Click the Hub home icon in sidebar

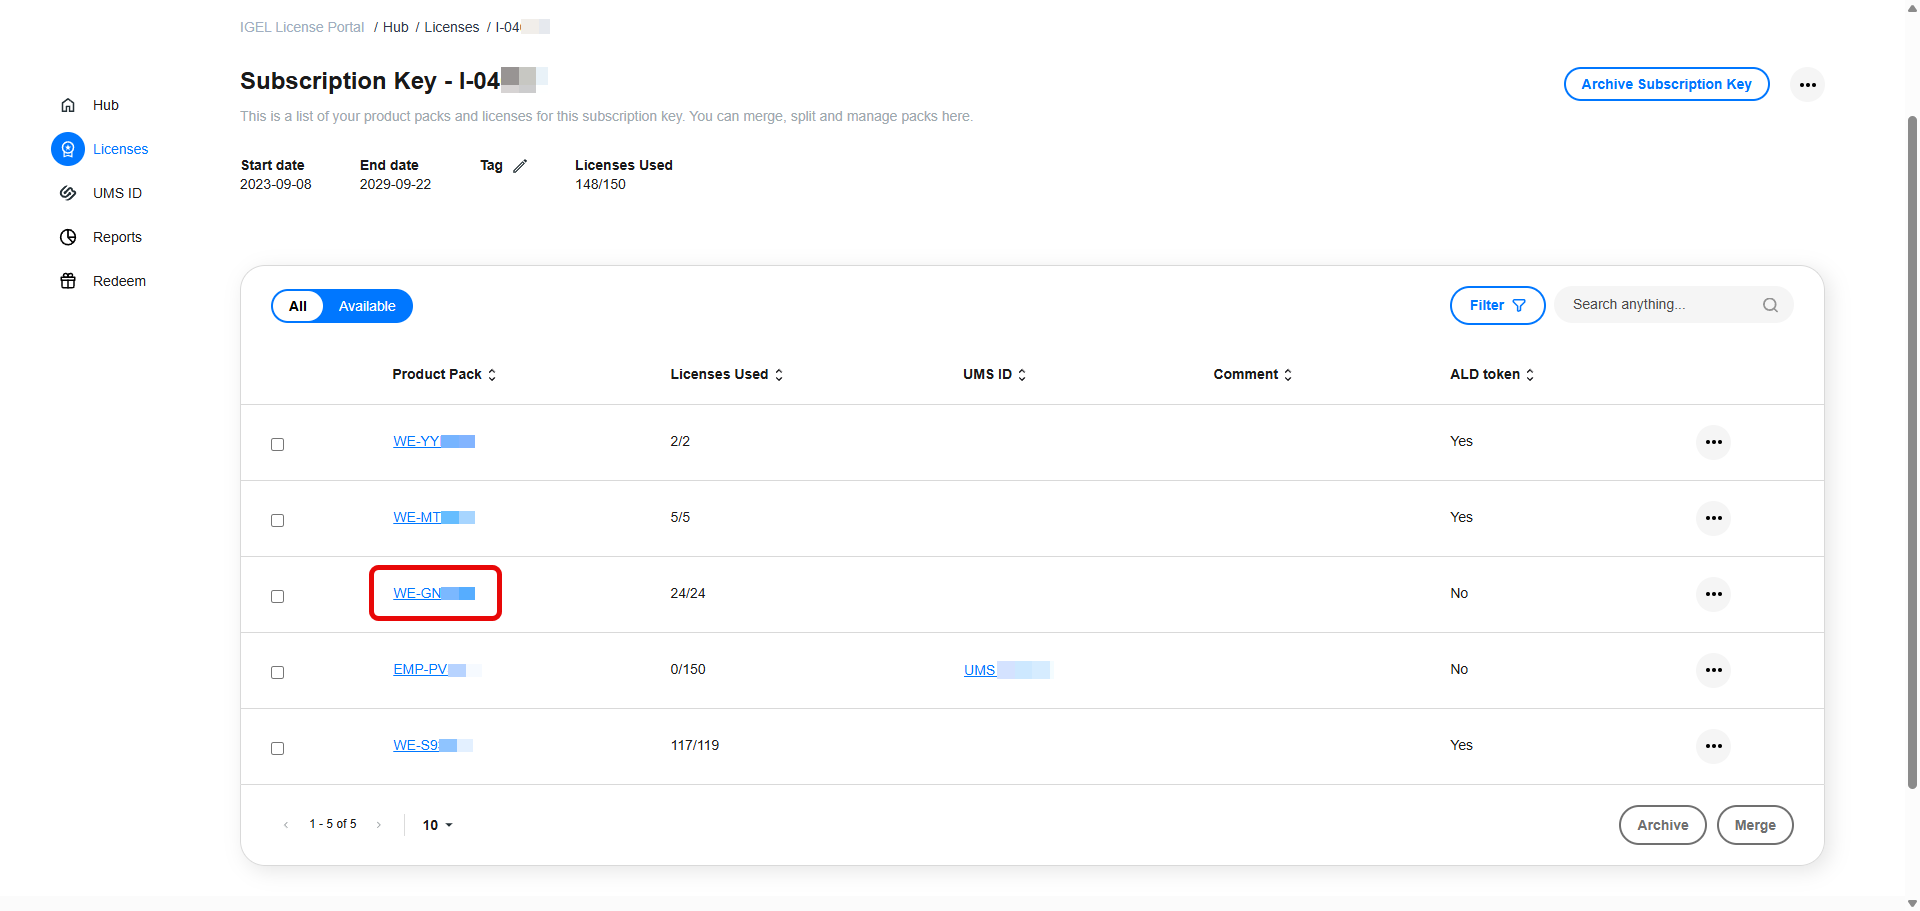[68, 105]
